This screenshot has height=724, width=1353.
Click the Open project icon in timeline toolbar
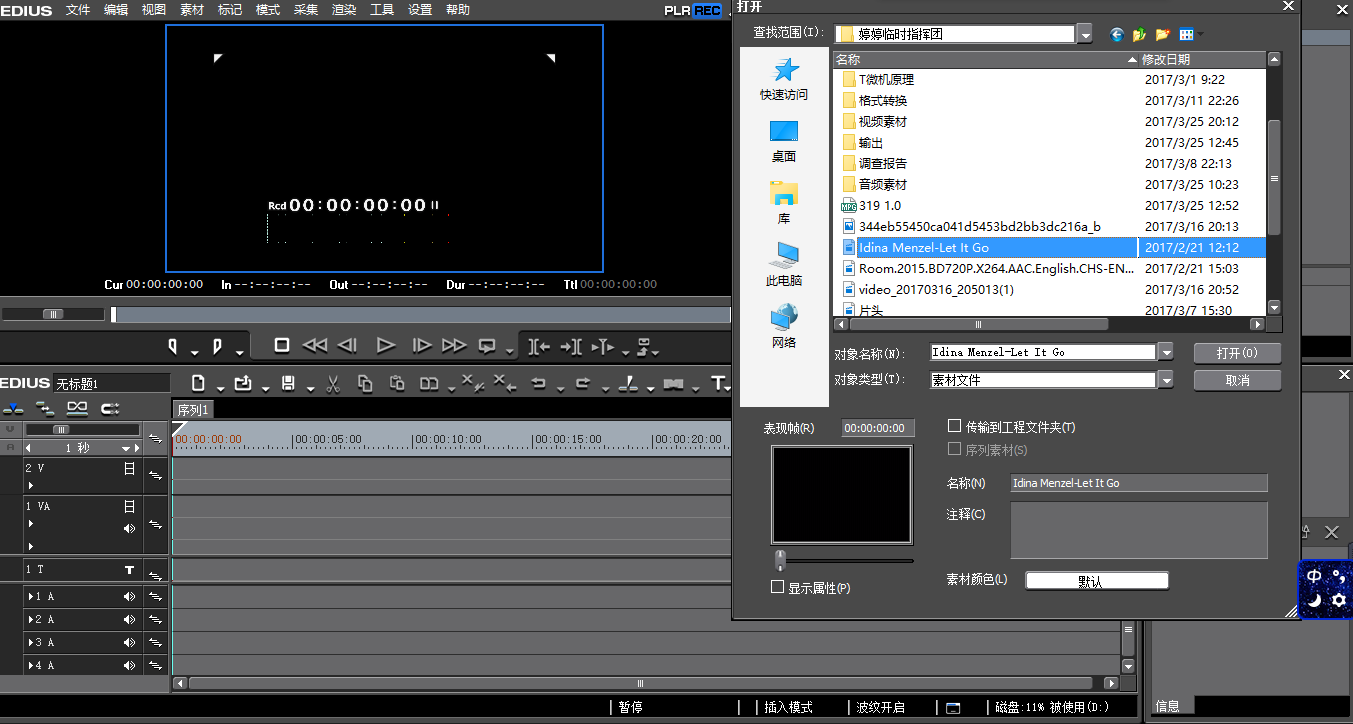click(243, 383)
